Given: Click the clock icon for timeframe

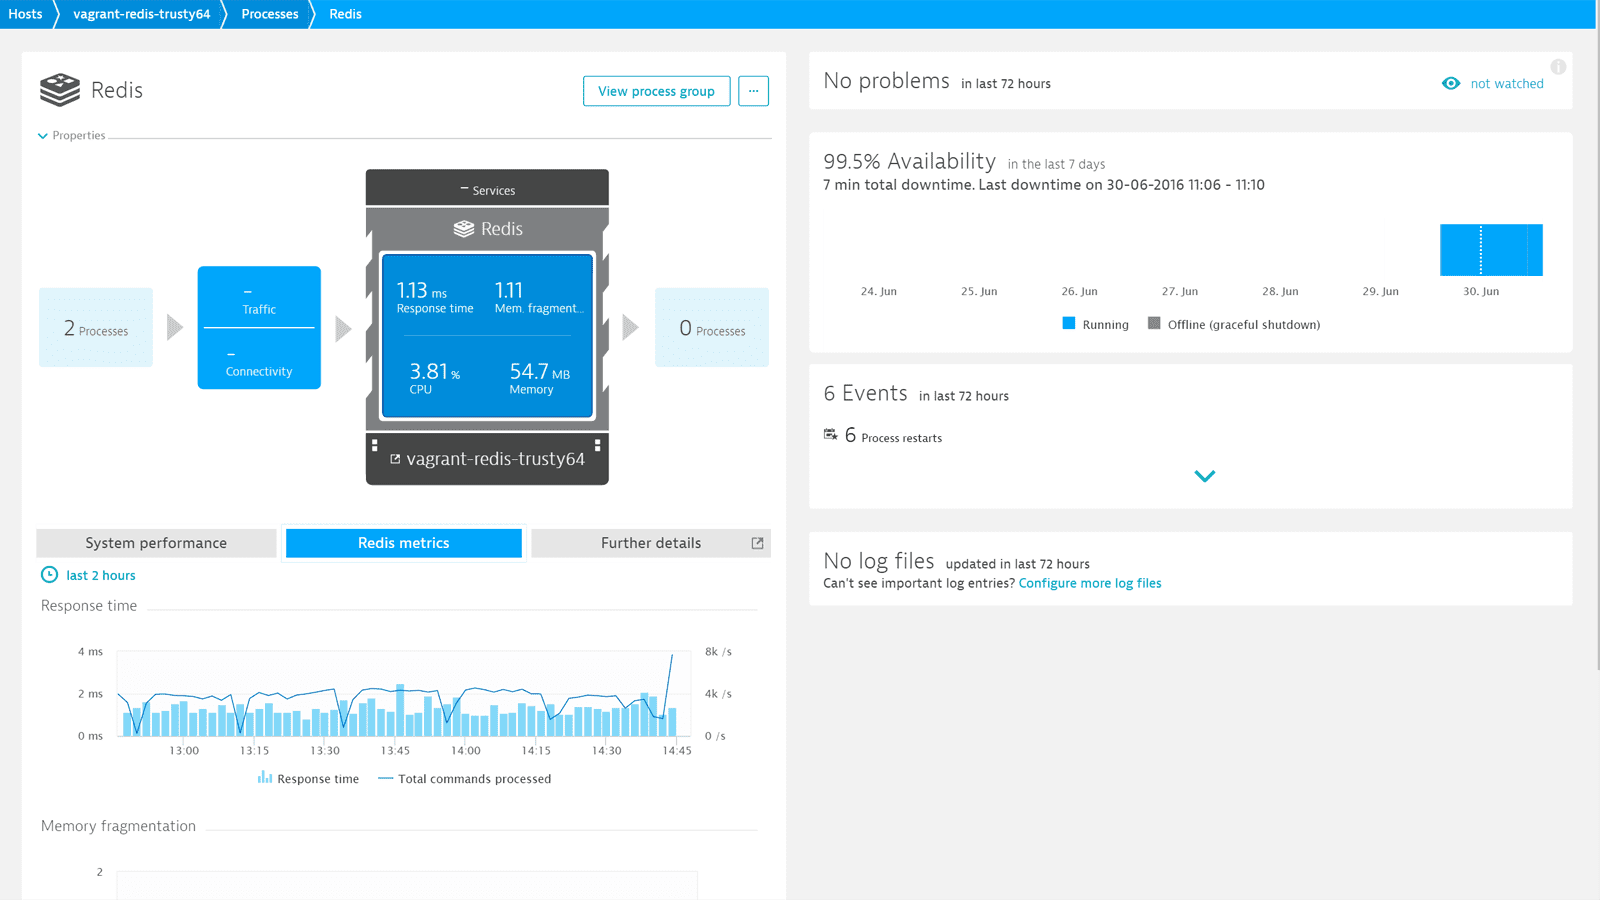Looking at the screenshot, I should click(49, 575).
